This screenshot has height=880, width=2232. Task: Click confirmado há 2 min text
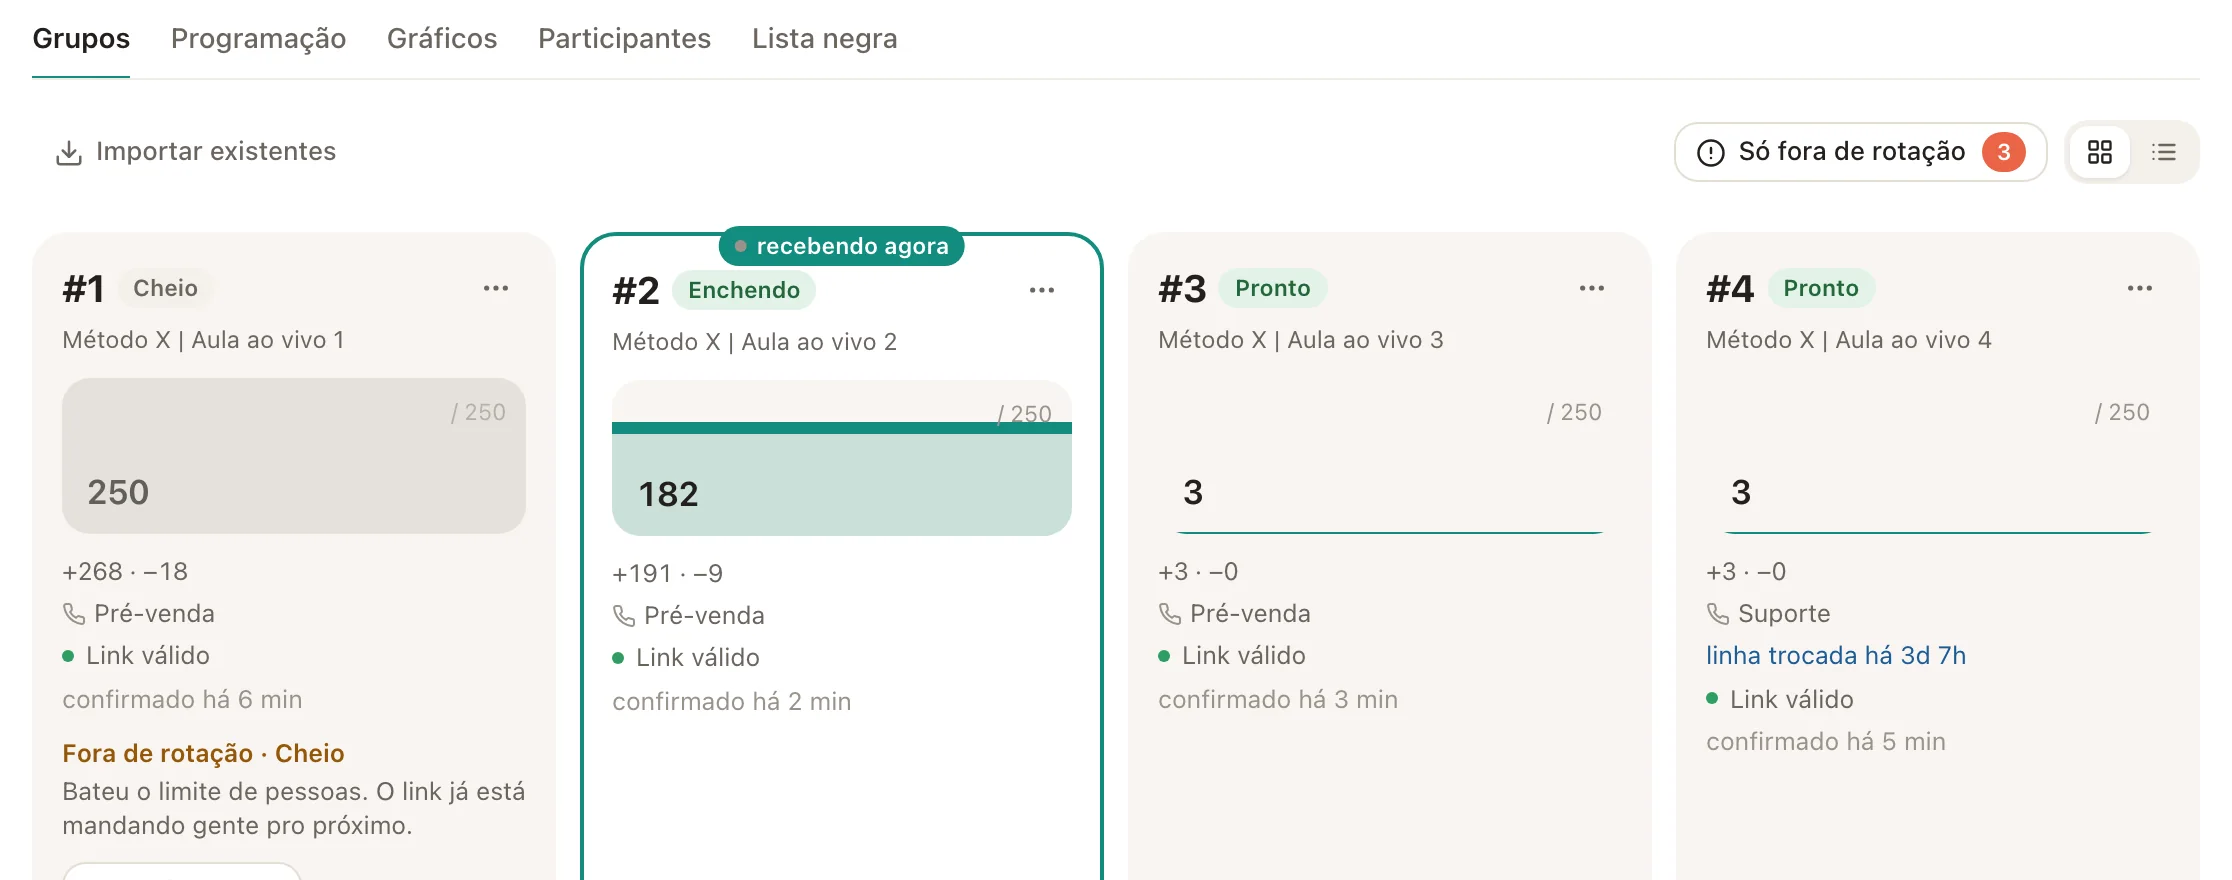pyautogui.click(x=732, y=702)
